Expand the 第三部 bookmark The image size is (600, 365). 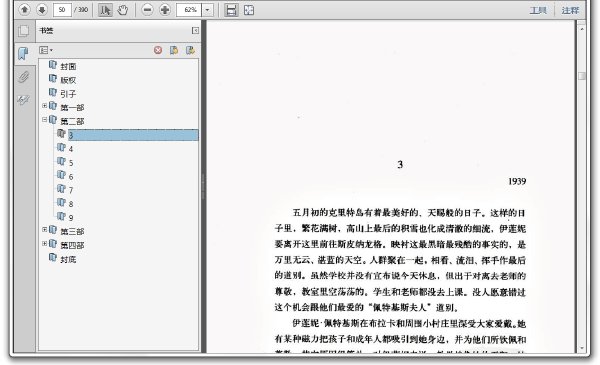[x=44, y=230]
